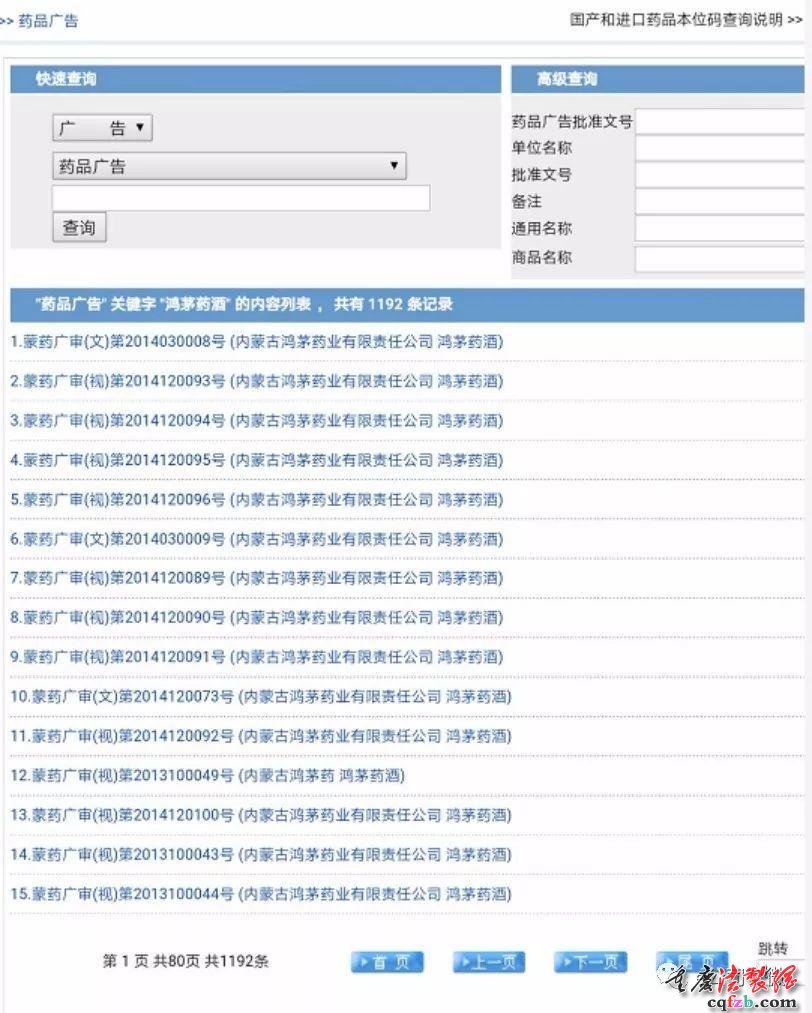Click the 通用名称 input field
The height and width of the screenshot is (1013, 812).
point(720,229)
